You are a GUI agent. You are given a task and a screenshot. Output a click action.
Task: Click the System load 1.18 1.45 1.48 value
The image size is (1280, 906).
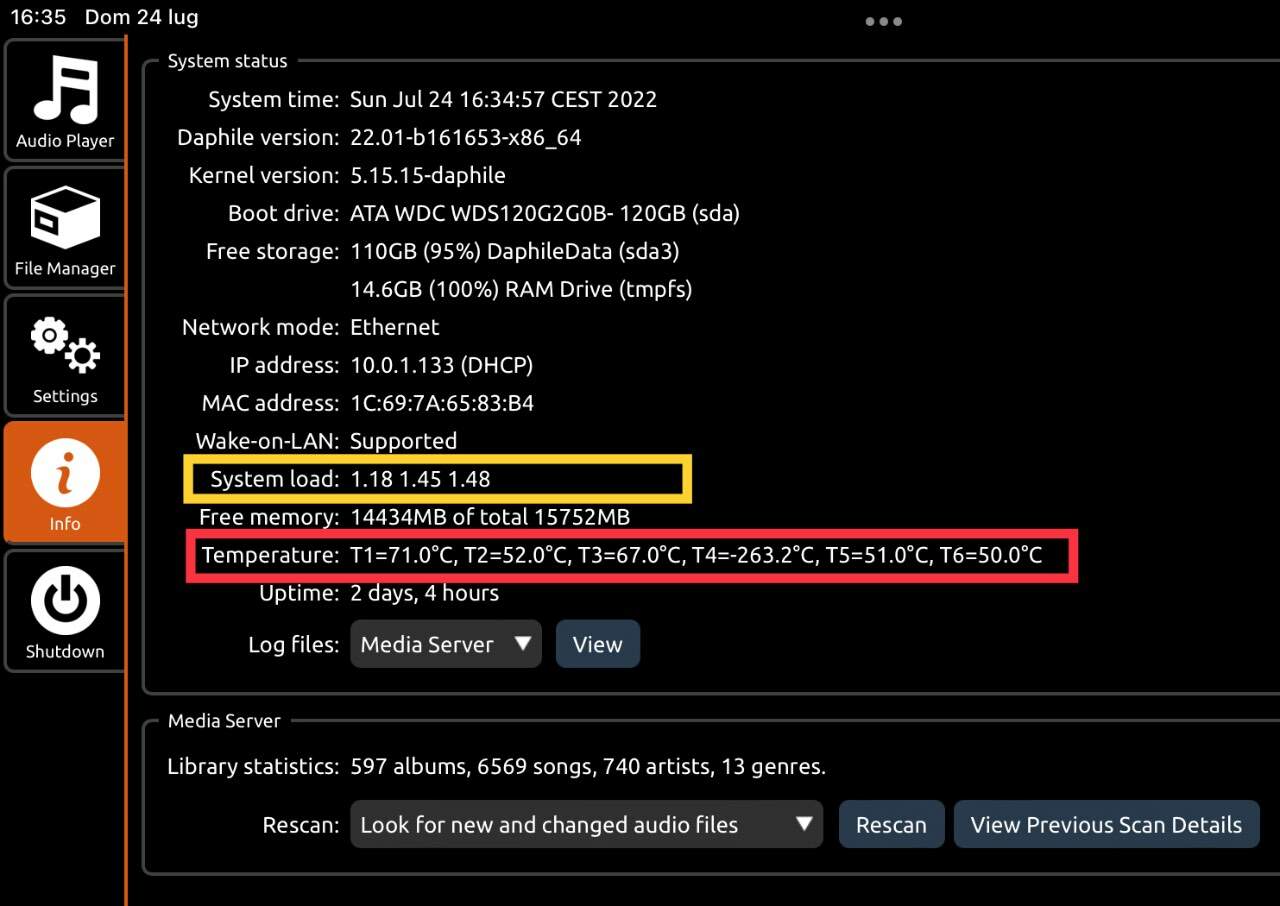coord(420,479)
